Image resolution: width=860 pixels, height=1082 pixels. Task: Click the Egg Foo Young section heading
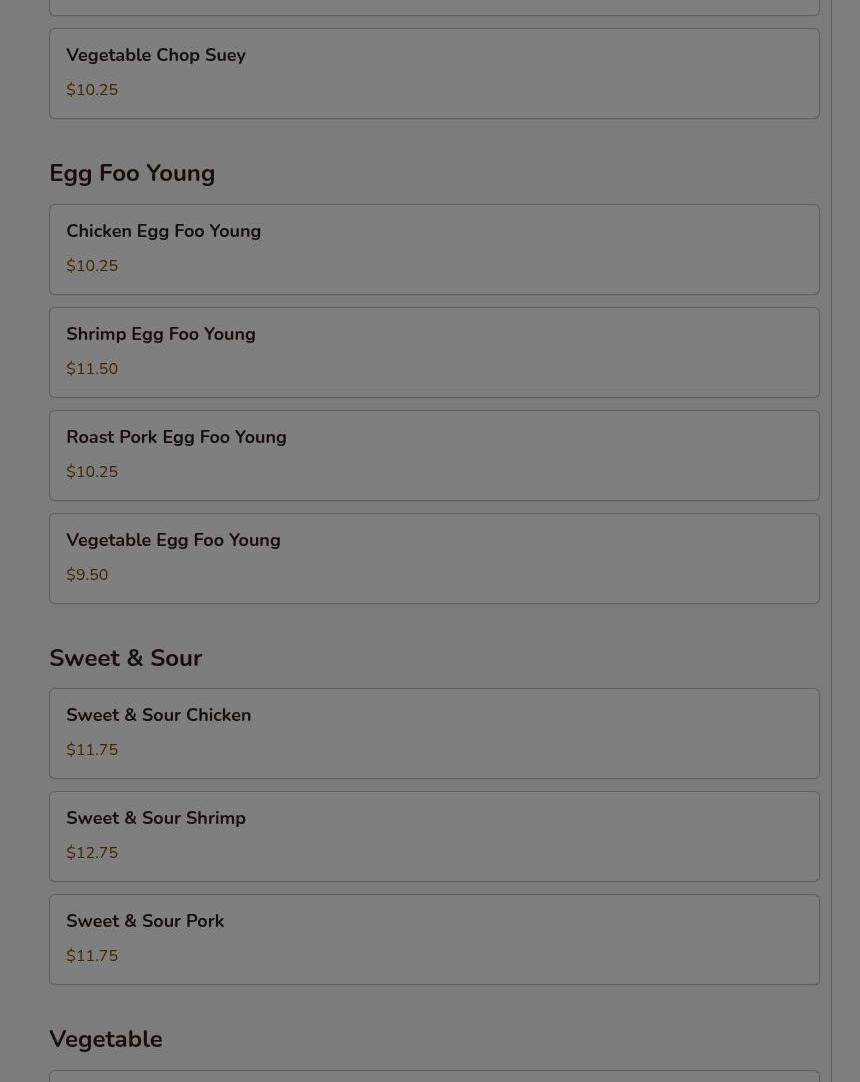click(x=132, y=174)
